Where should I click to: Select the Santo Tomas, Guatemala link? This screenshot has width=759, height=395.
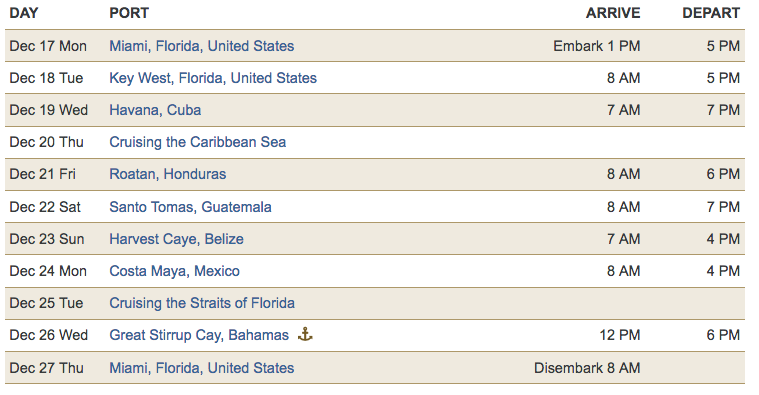tap(190, 207)
